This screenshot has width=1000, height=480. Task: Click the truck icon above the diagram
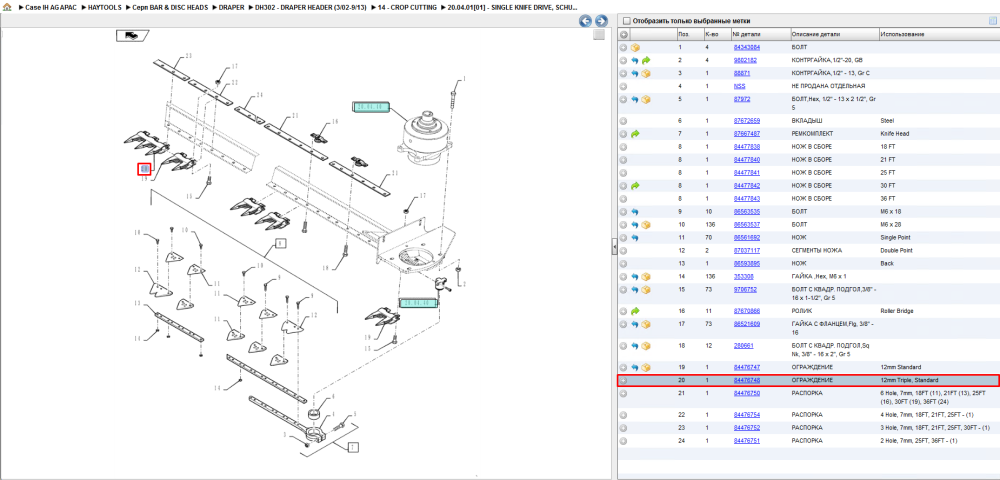coord(133,36)
